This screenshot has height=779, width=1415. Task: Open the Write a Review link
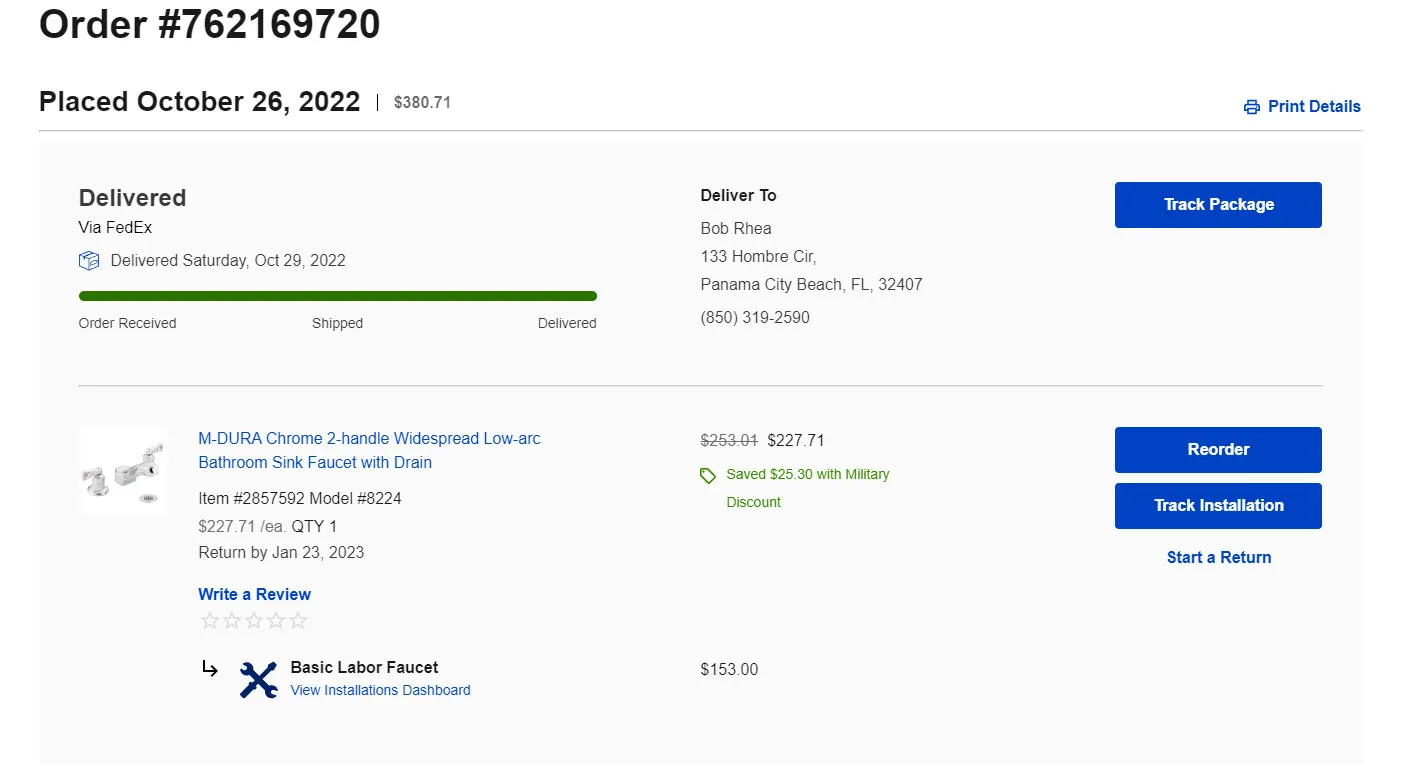[254, 595]
